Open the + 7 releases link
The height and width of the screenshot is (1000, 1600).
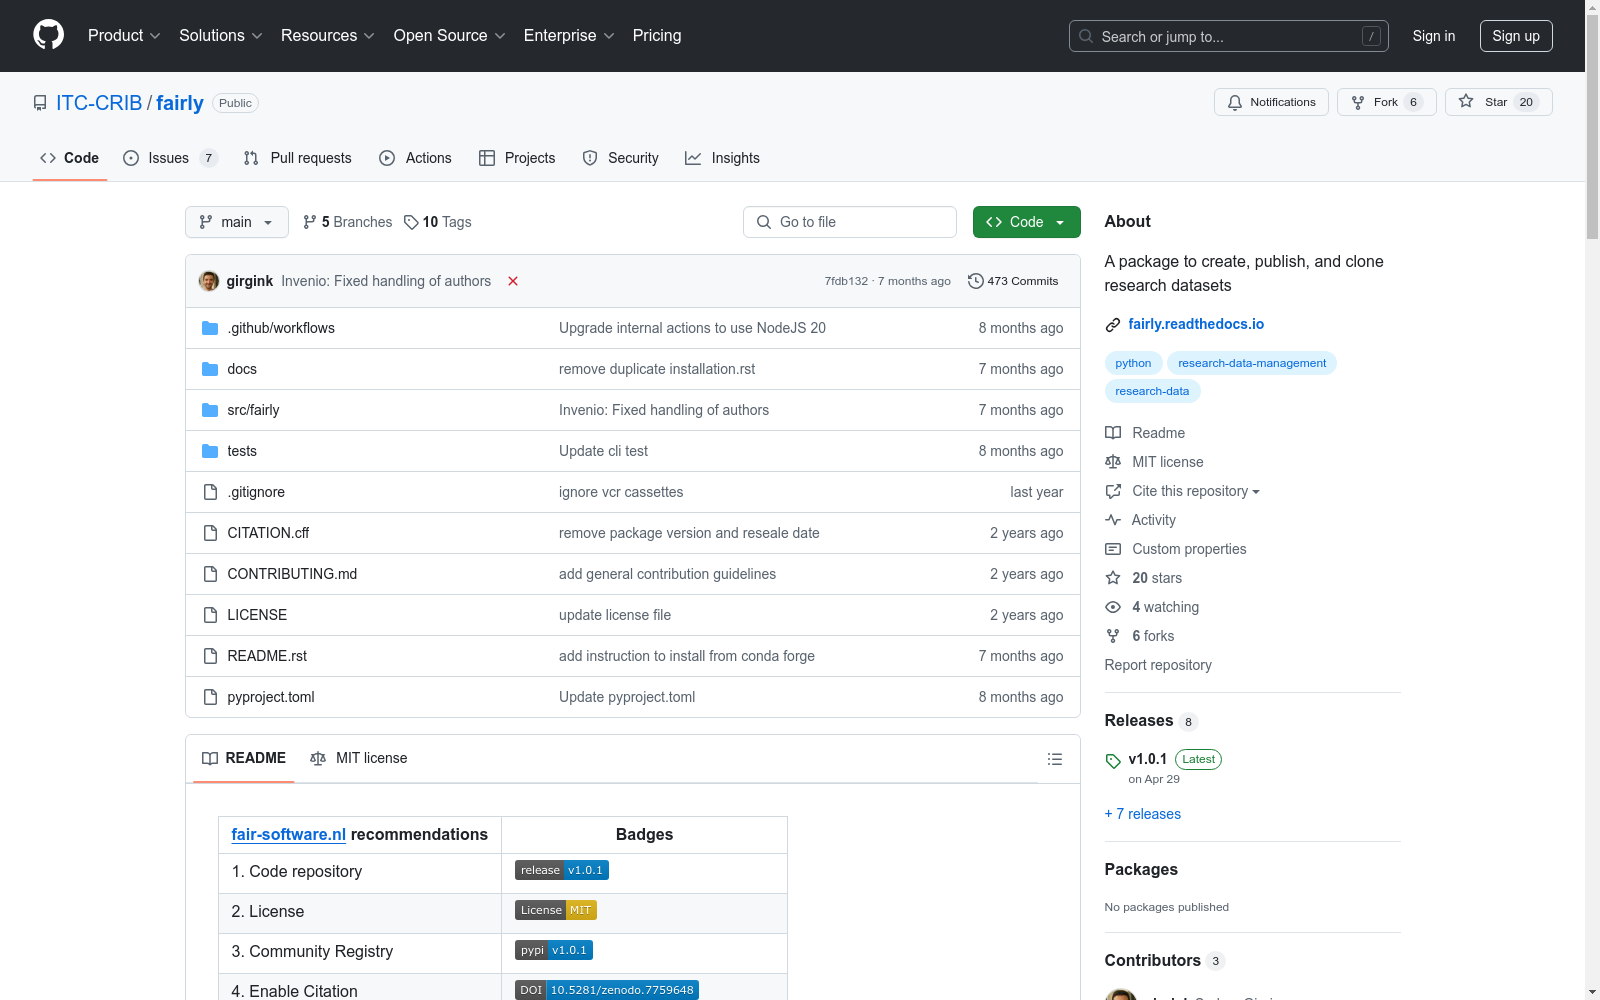point(1143,814)
